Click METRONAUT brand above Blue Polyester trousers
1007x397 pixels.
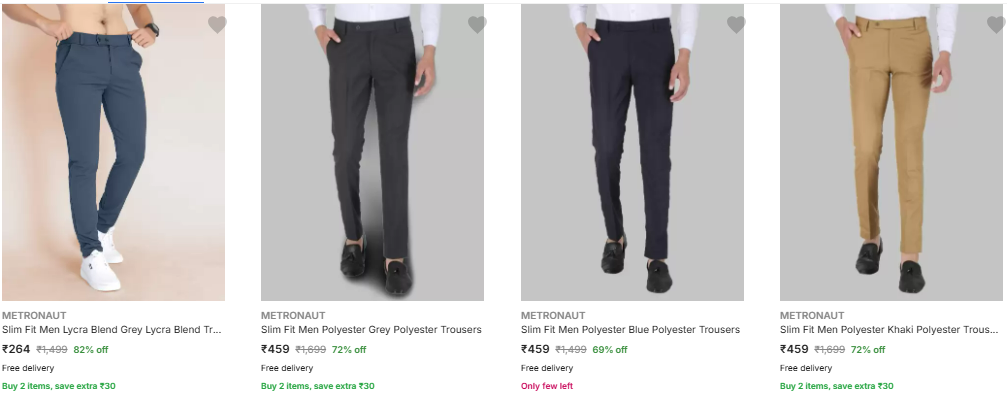click(x=553, y=315)
